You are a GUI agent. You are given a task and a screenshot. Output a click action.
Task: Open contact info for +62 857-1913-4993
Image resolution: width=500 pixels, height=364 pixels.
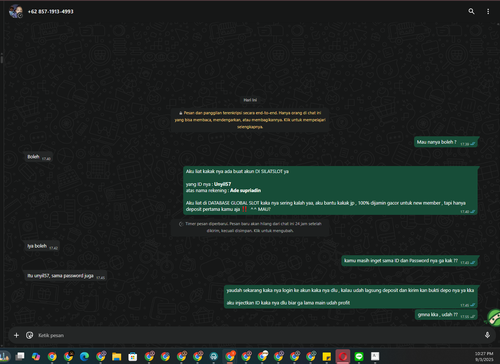51,11
